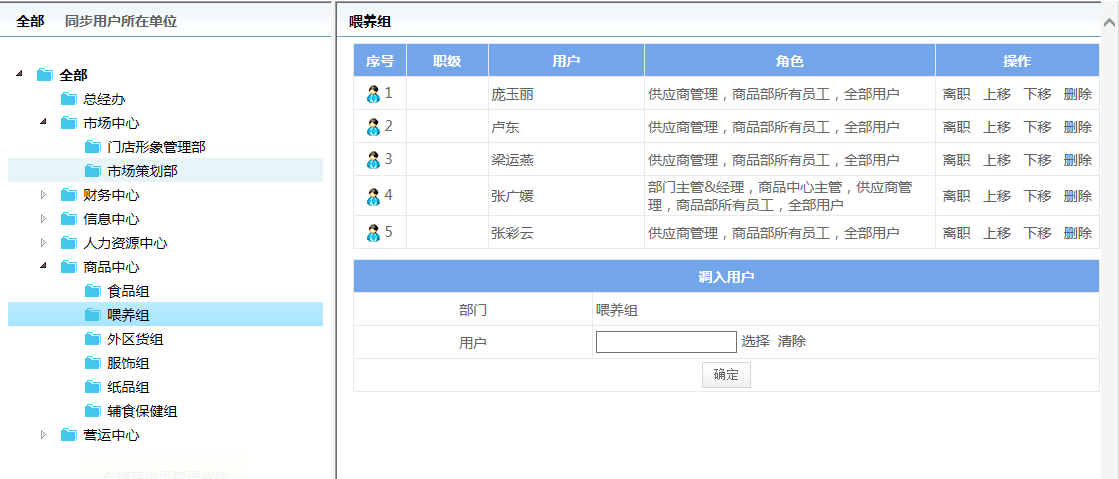Switch to the 全部 tab at top left
This screenshot has width=1119, height=479.
point(30,21)
